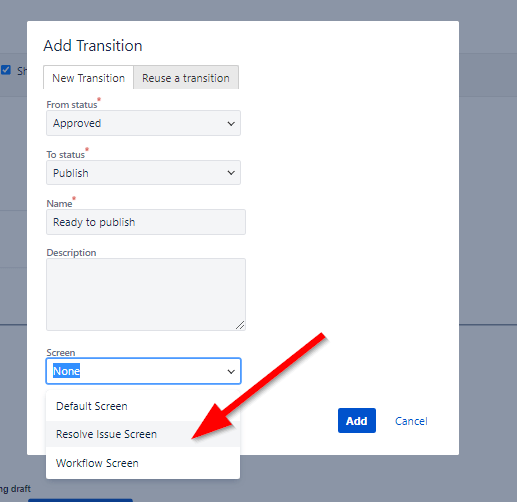
Task: Focus the empty Description text area
Action: (x=146, y=294)
